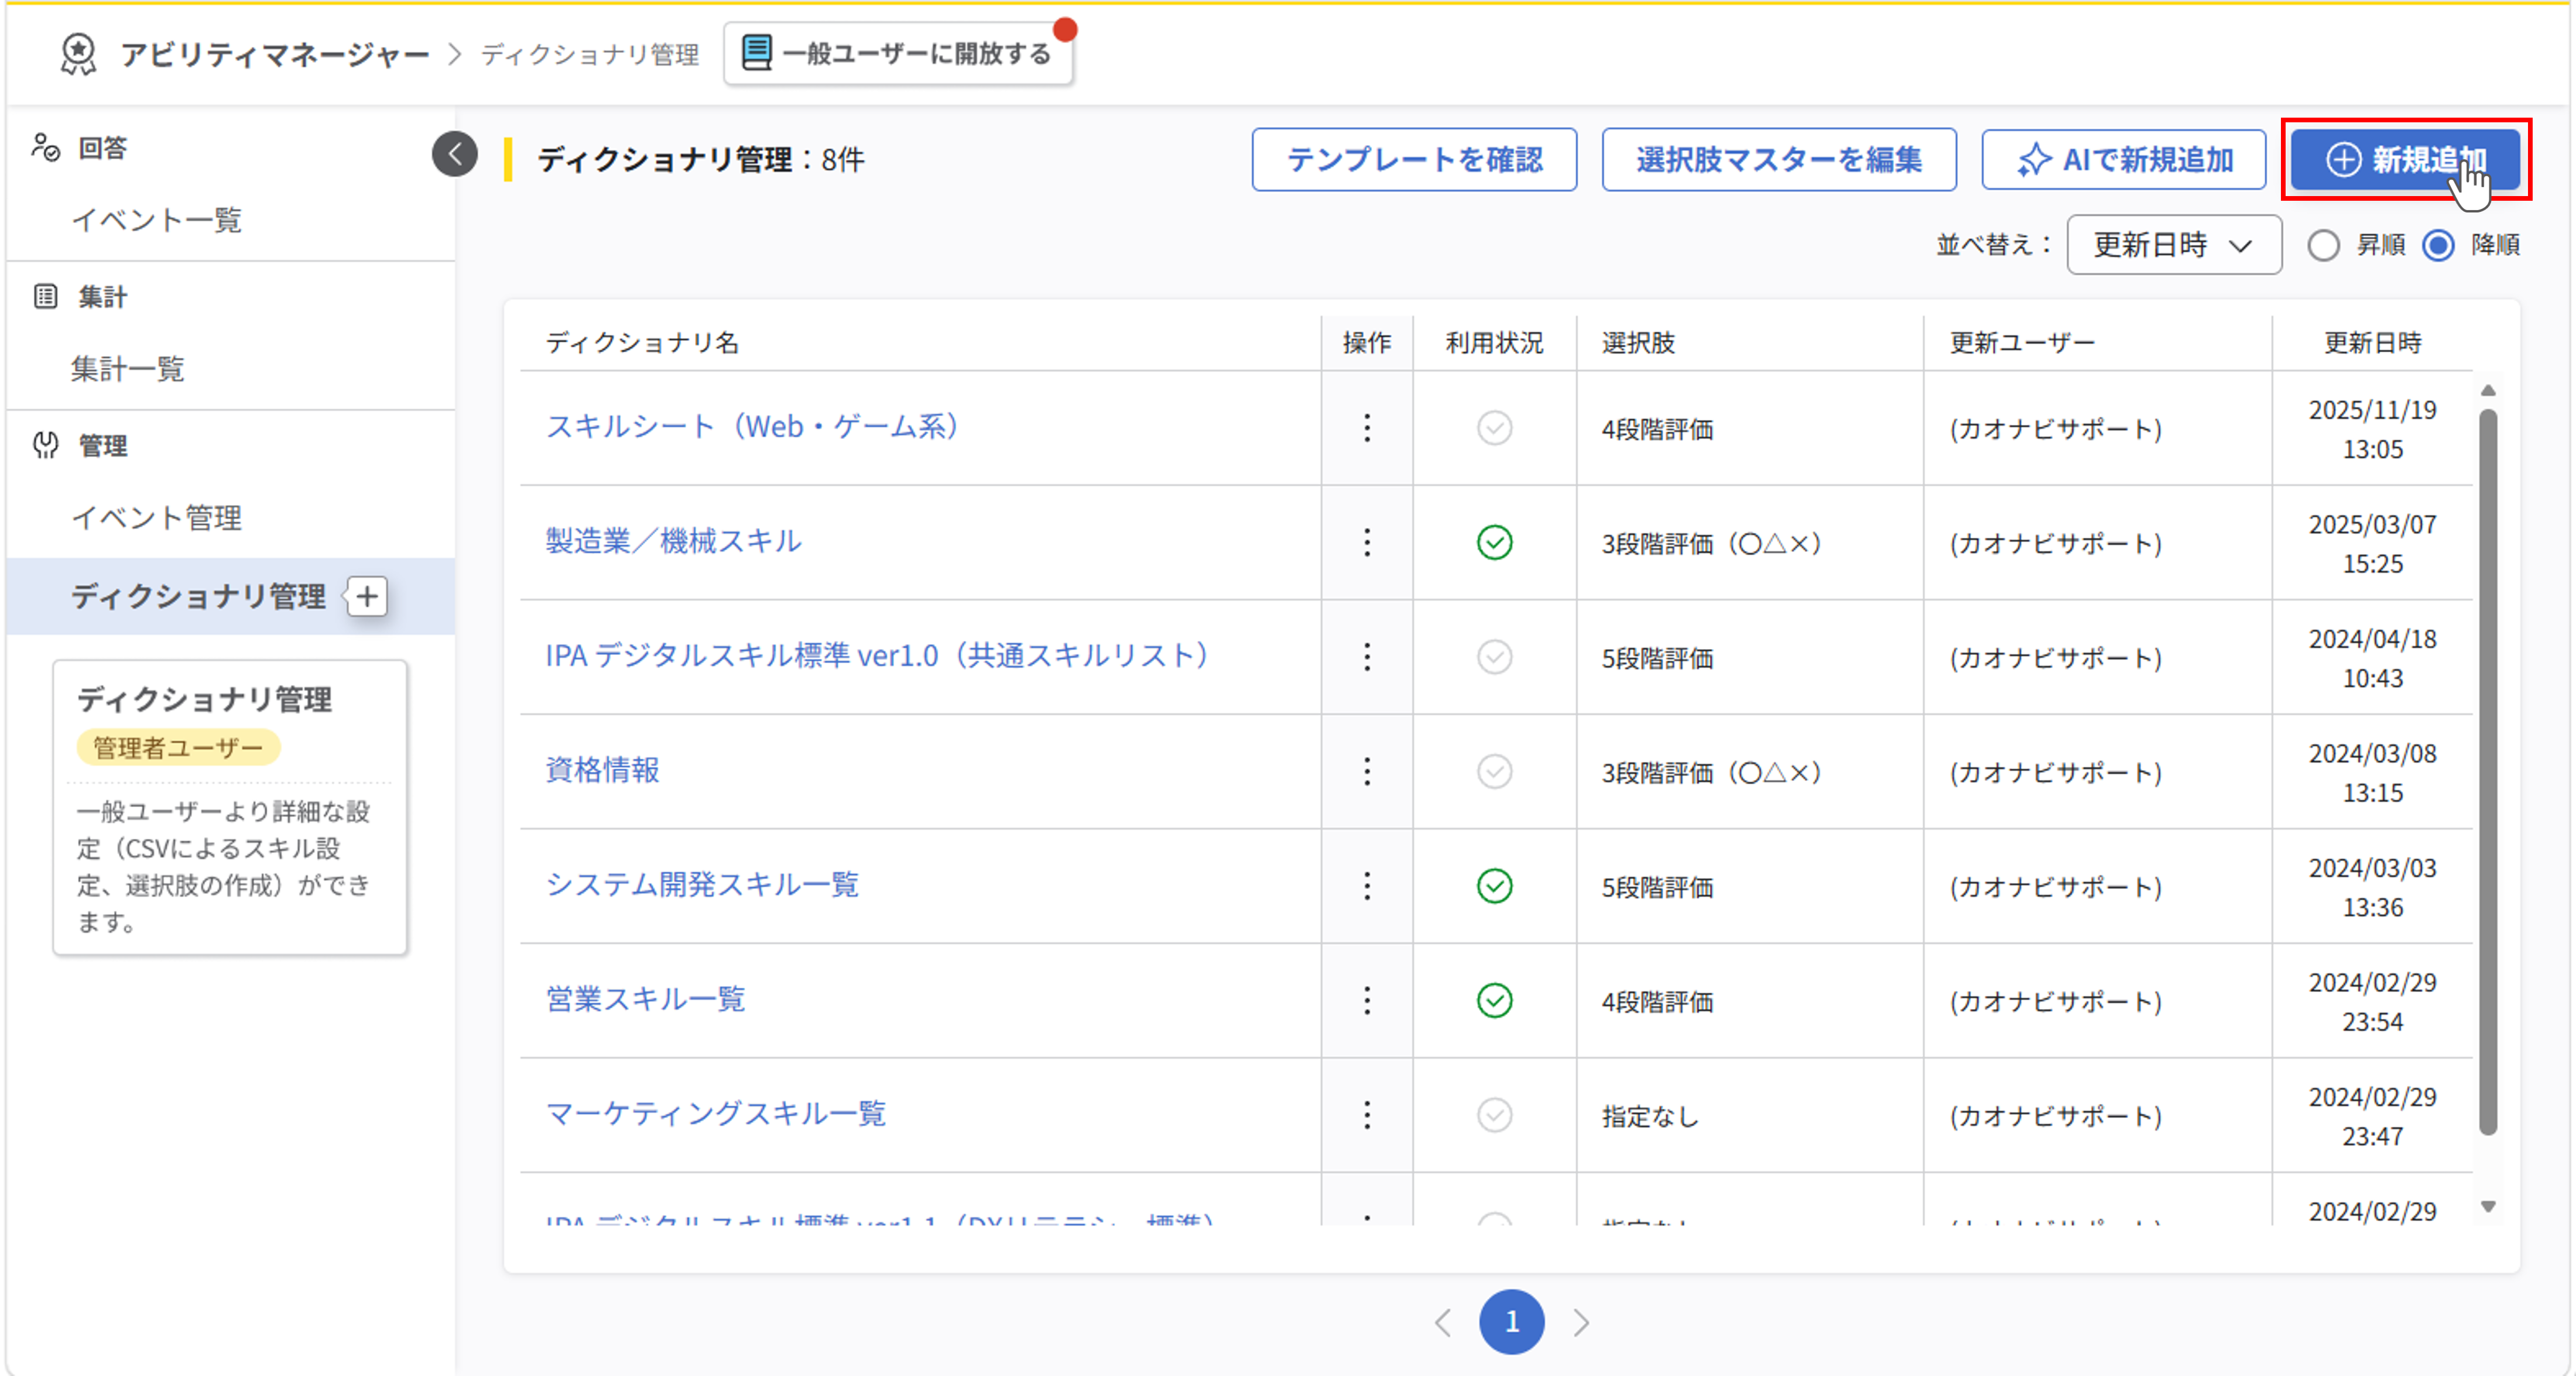Image resolution: width=2576 pixels, height=1376 pixels.
Task: Open the 営業スキル一覧 dictionary
Action: pyautogui.click(x=645, y=999)
